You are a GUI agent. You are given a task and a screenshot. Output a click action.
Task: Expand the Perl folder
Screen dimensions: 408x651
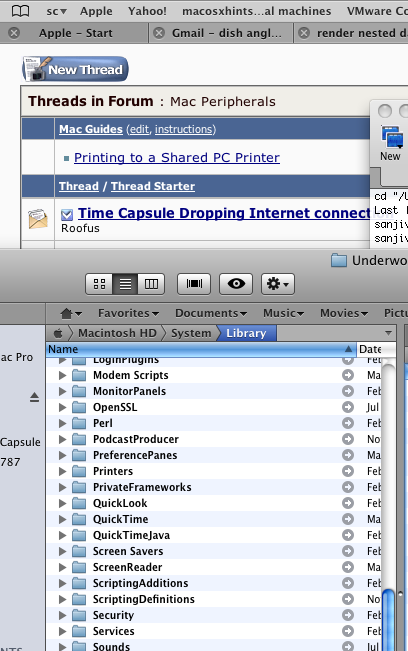coord(63,423)
